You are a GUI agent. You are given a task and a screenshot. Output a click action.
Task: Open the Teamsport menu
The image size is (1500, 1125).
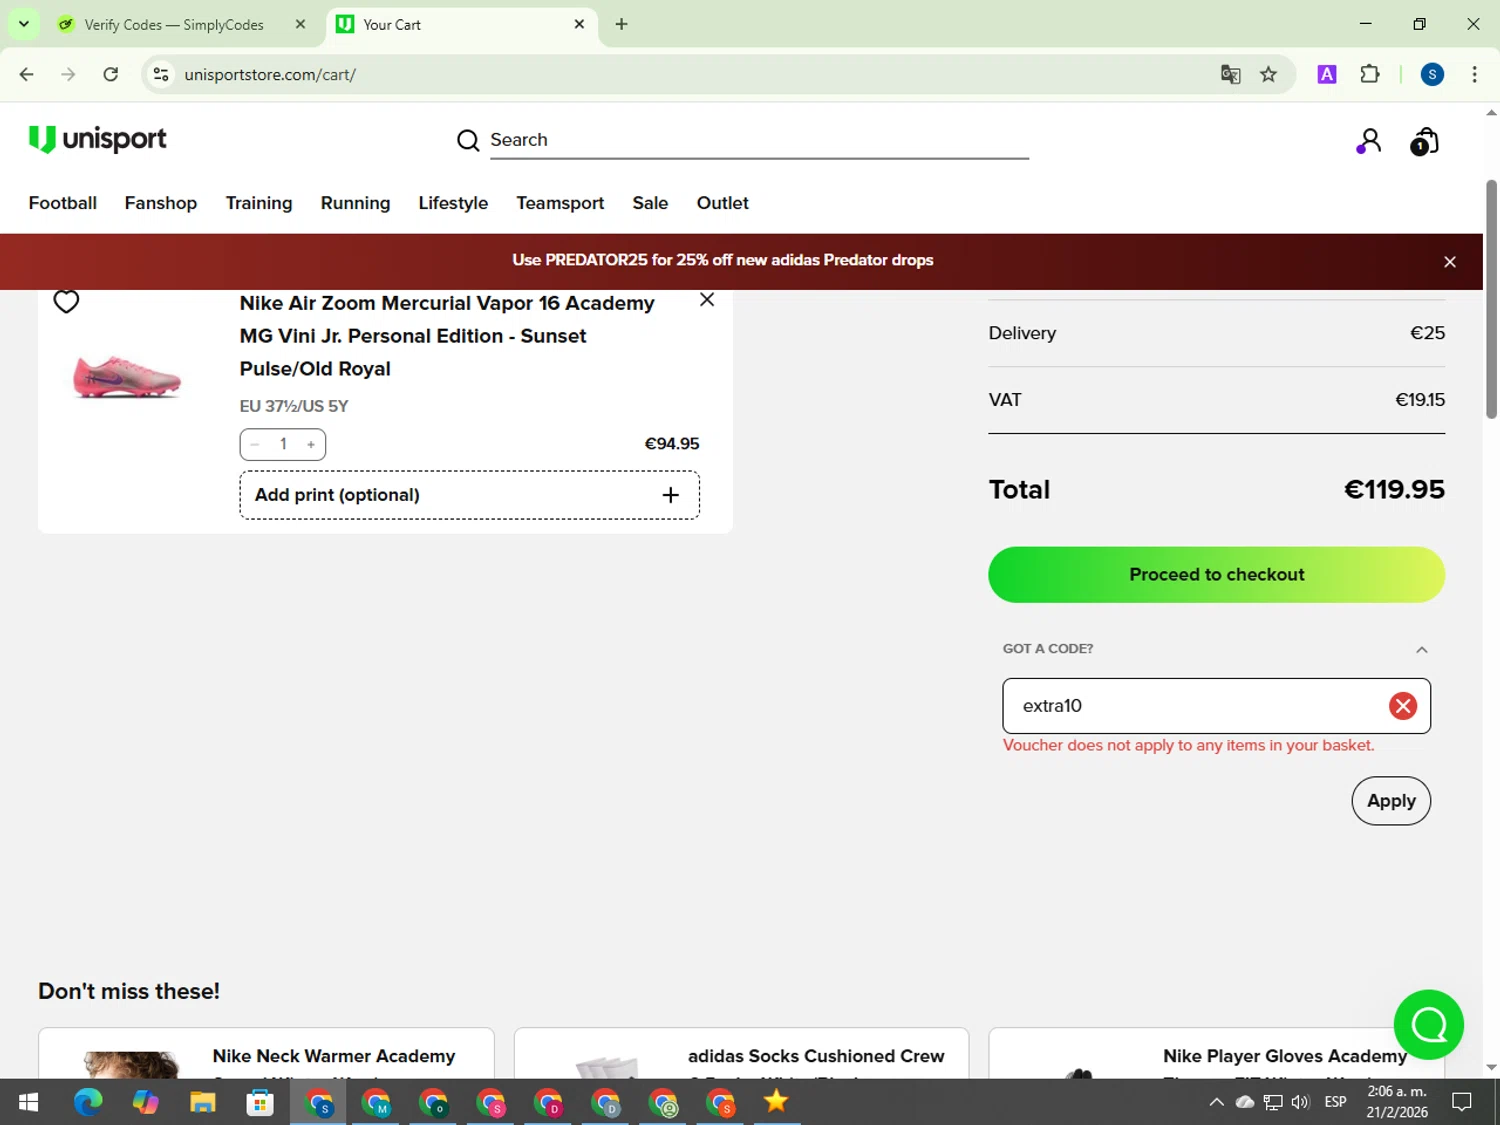click(x=560, y=203)
